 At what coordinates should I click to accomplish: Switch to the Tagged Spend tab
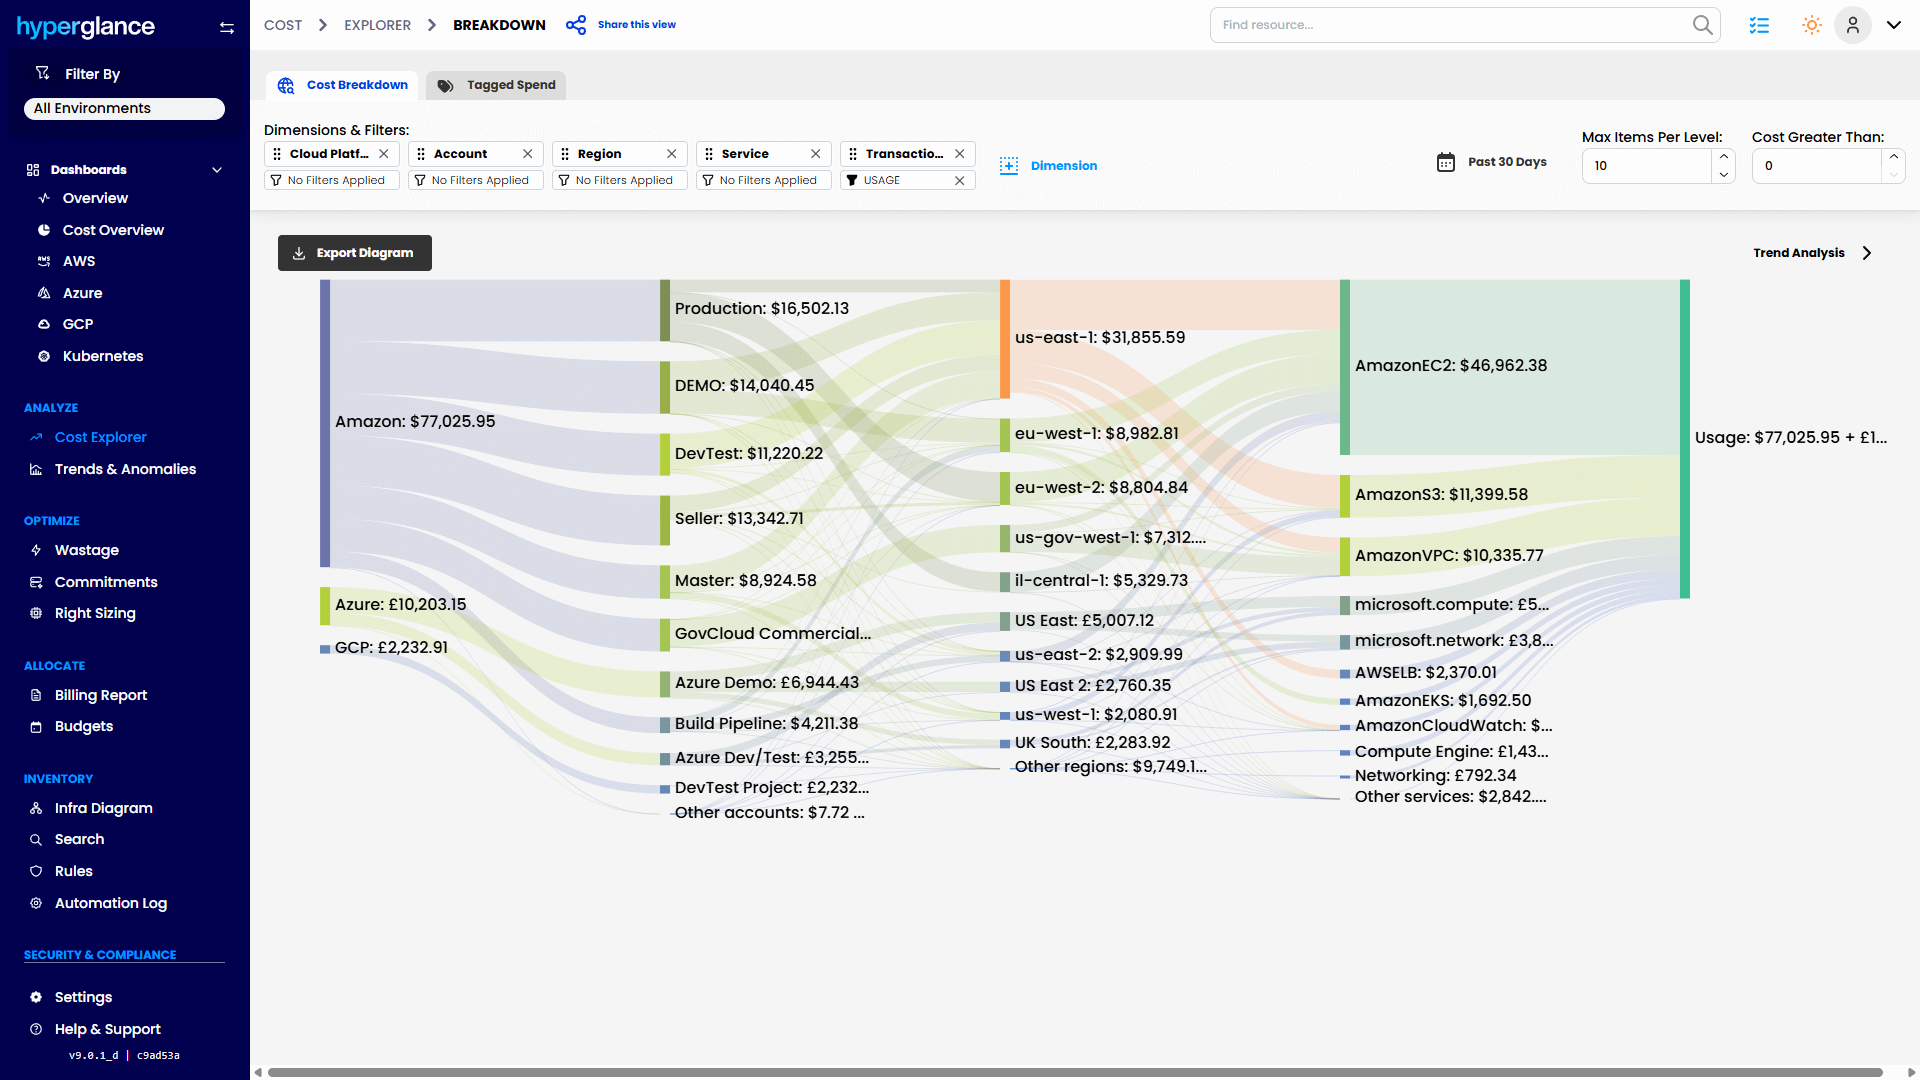tap(495, 85)
